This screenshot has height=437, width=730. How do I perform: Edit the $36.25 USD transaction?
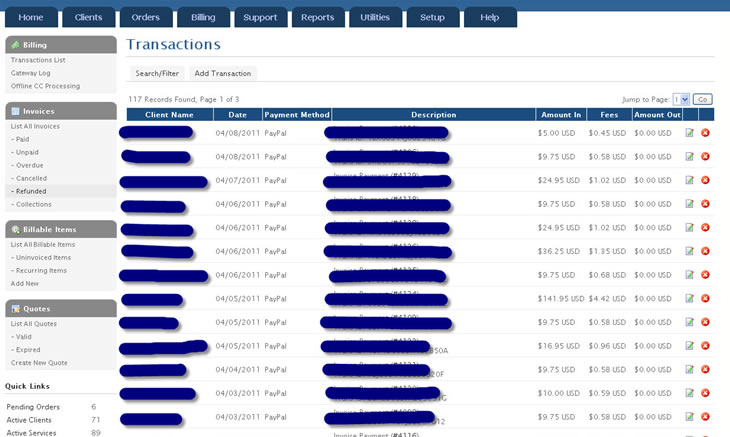coord(689,251)
